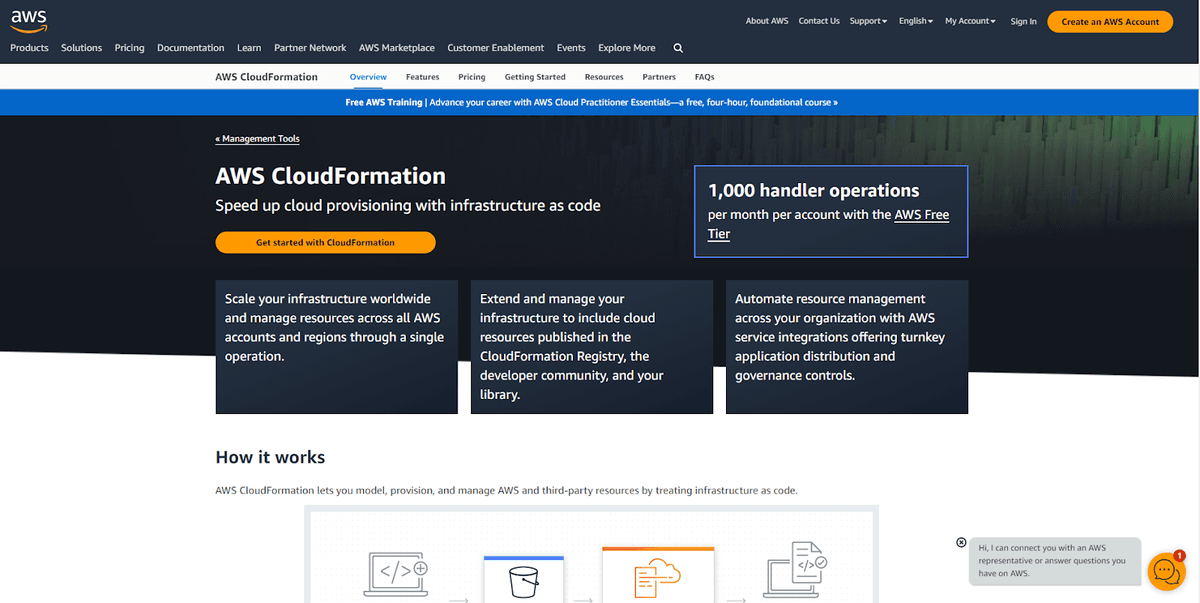Click the AWS CloudFormation subnav title
Screen dimensions: 1200x603
pos(266,77)
